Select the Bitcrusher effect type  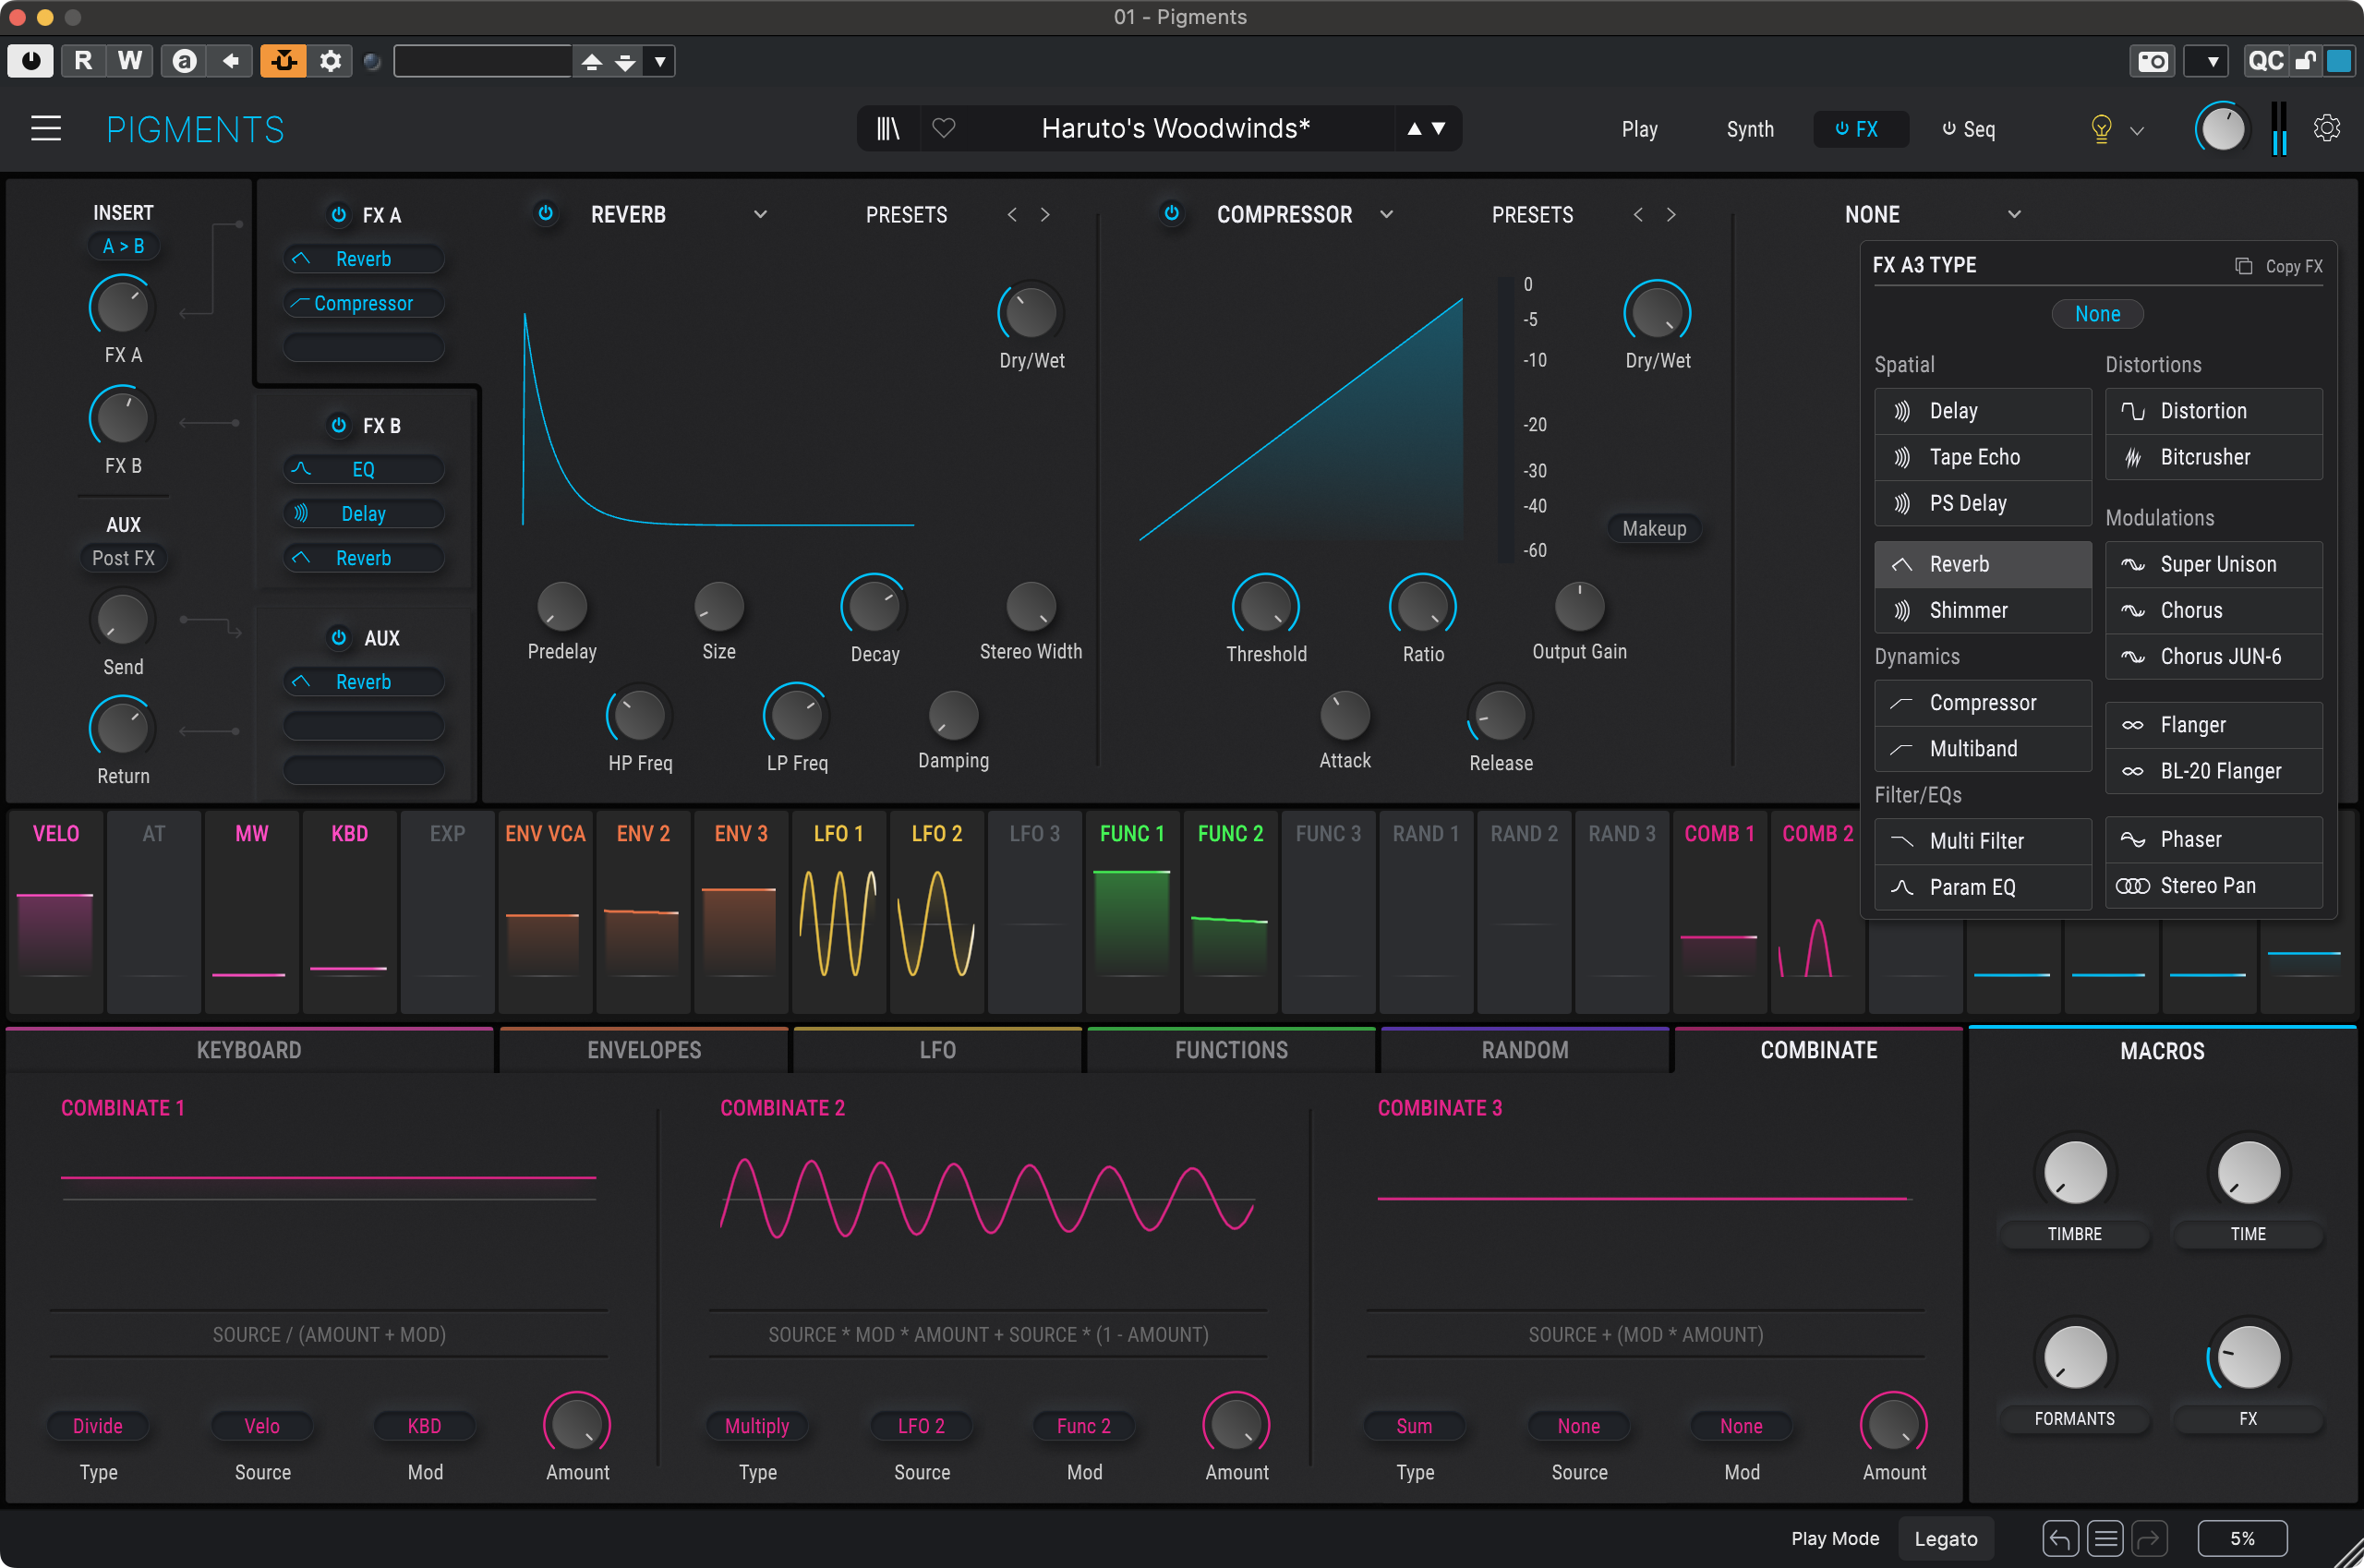click(x=2213, y=457)
